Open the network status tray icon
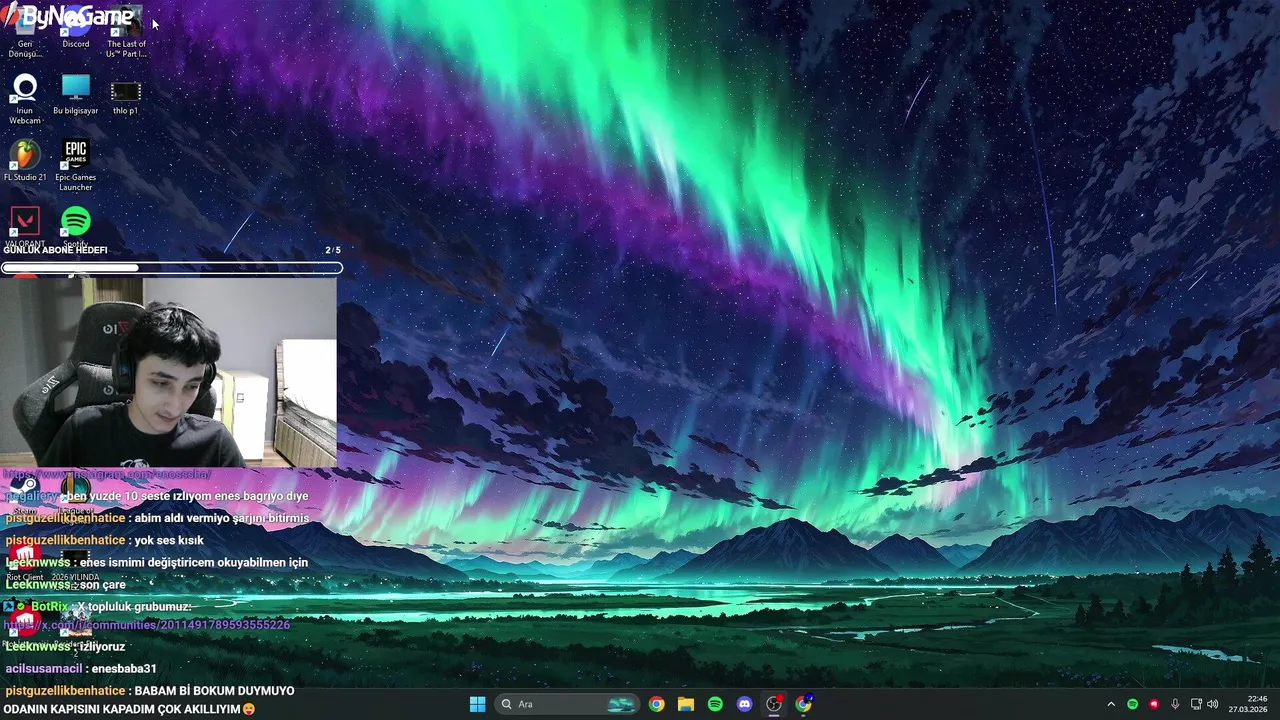This screenshot has width=1280, height=720. click(x=1196, y=704)
